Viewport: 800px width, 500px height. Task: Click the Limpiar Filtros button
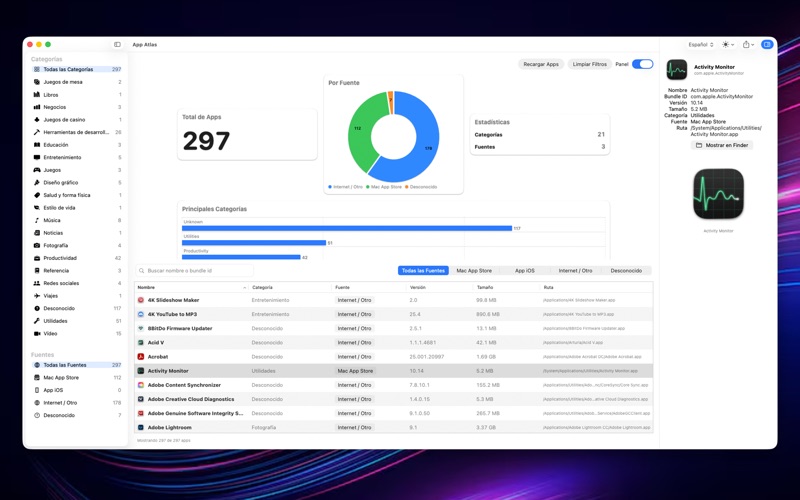click(589, 64)
